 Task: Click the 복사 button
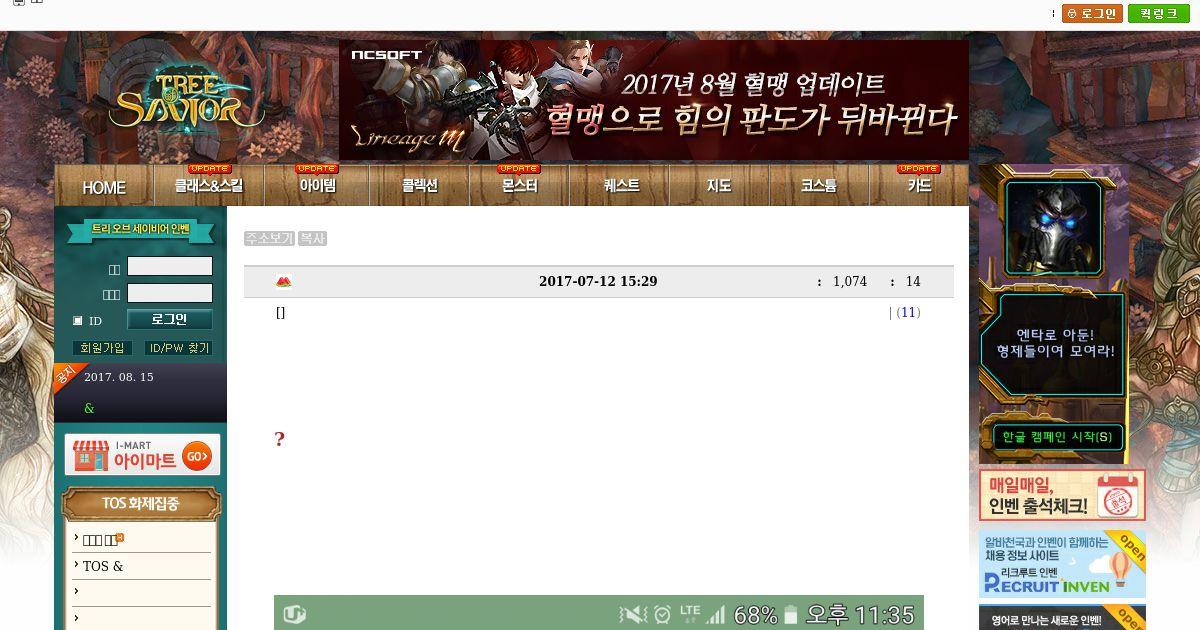(x=313, y=239)
